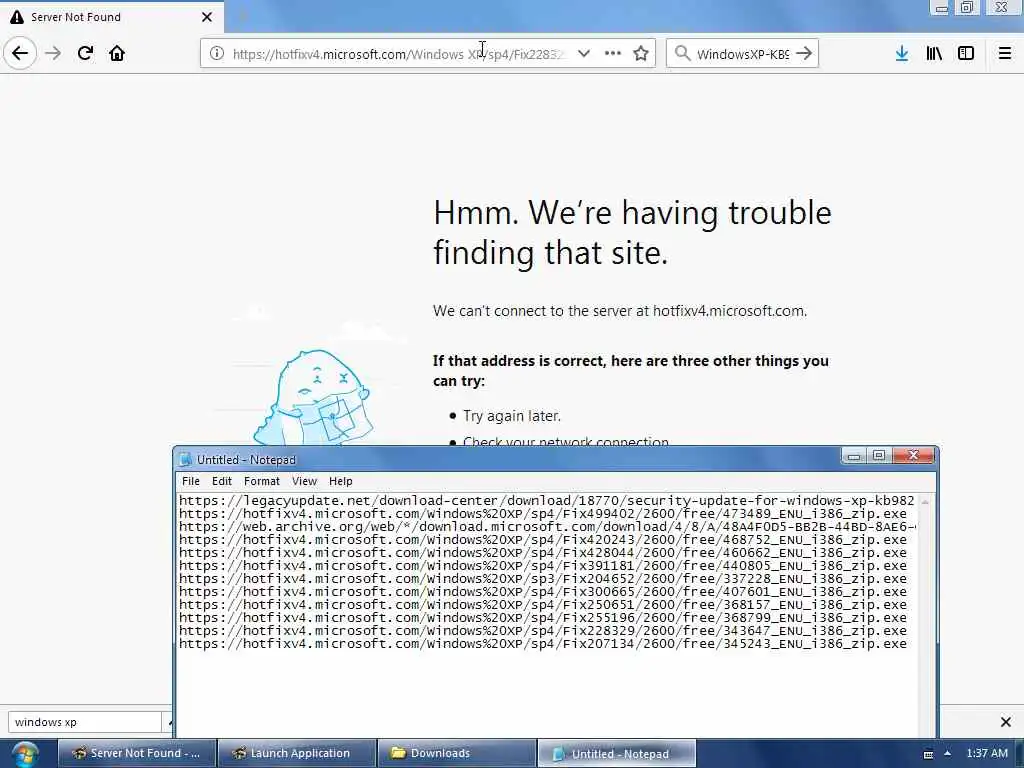Open Notepad File menu

pyautogui.click(x=191, y=481)
